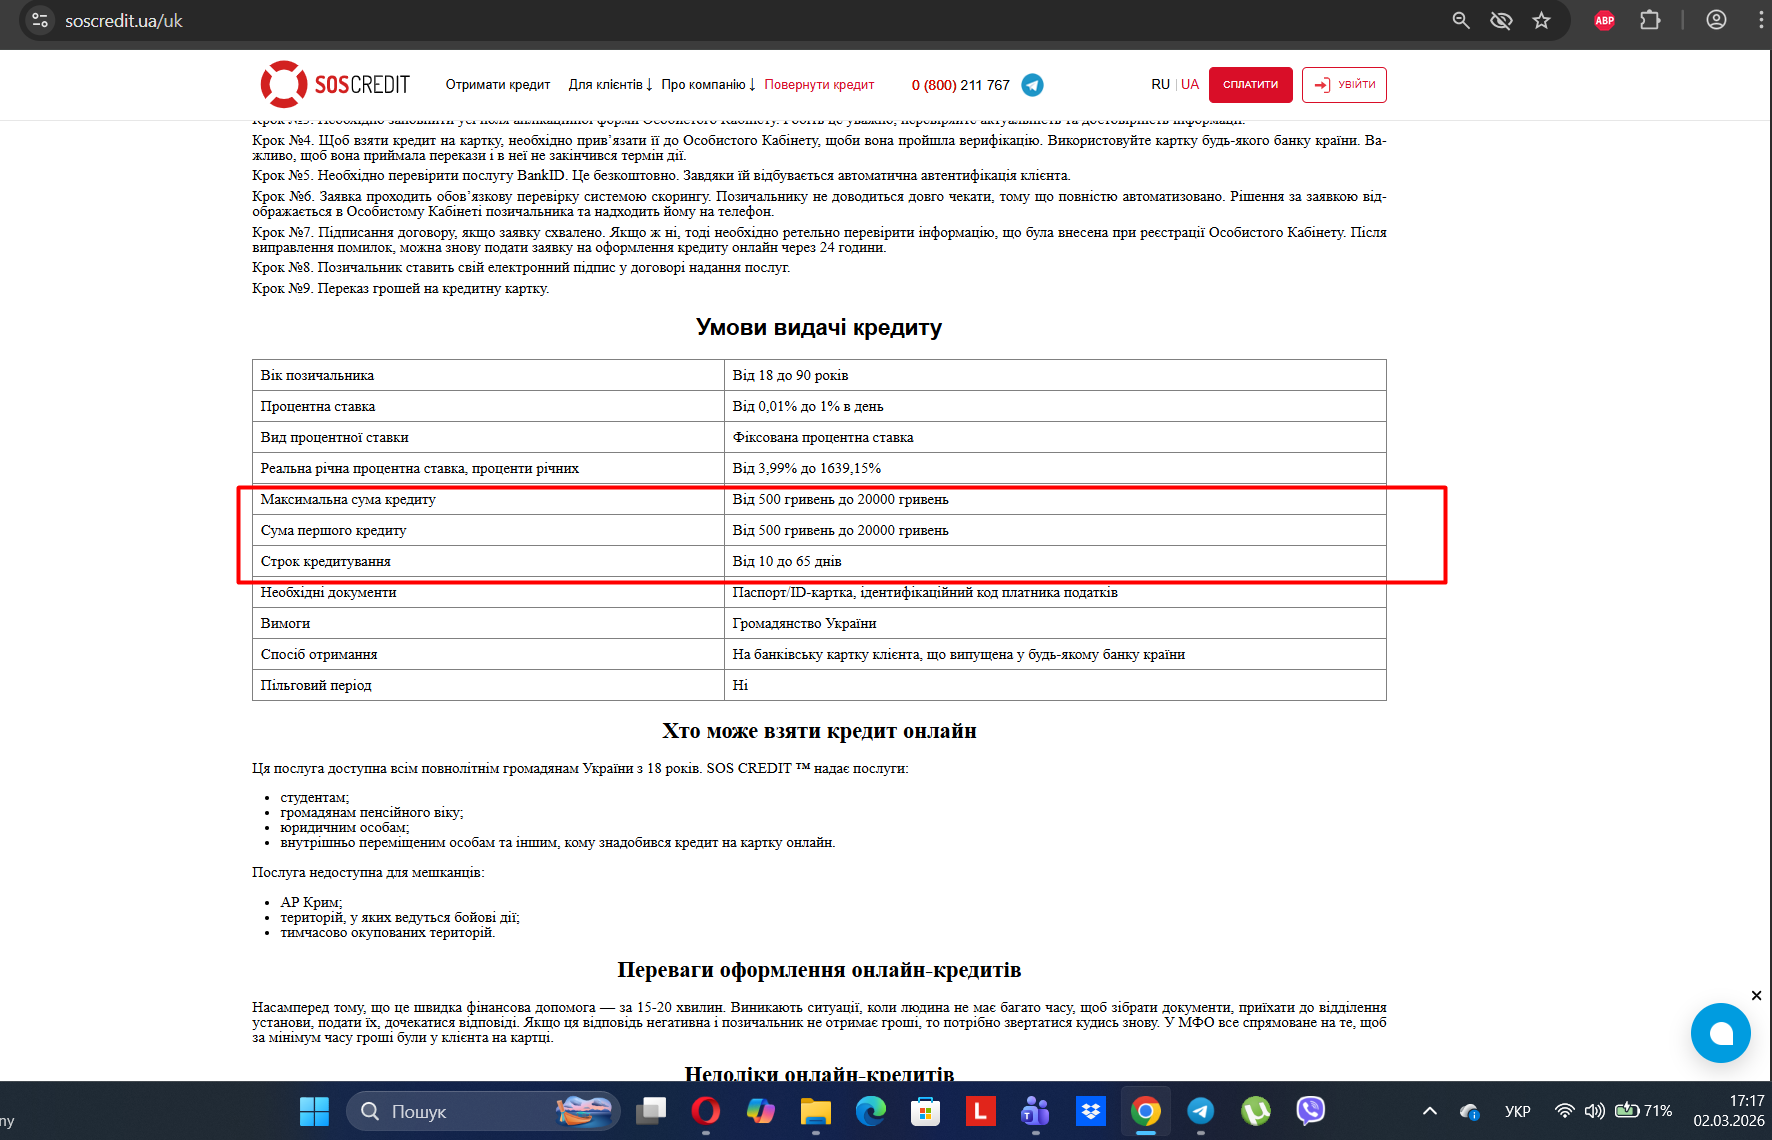The height and width of the screenshot is (1140, 1772).
Task: Open the "Повернути кредит" menu item
Action: (819, 85)
